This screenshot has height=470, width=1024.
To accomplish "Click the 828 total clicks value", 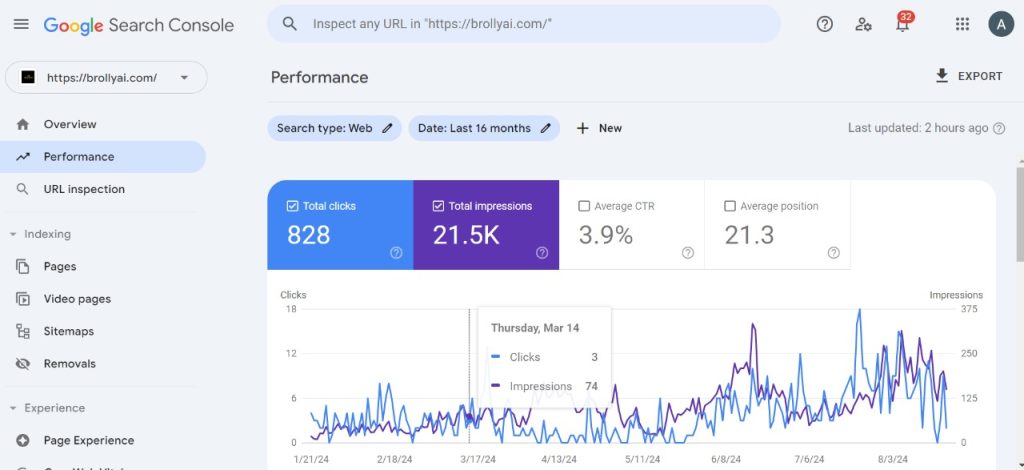I will pos(308,235).
